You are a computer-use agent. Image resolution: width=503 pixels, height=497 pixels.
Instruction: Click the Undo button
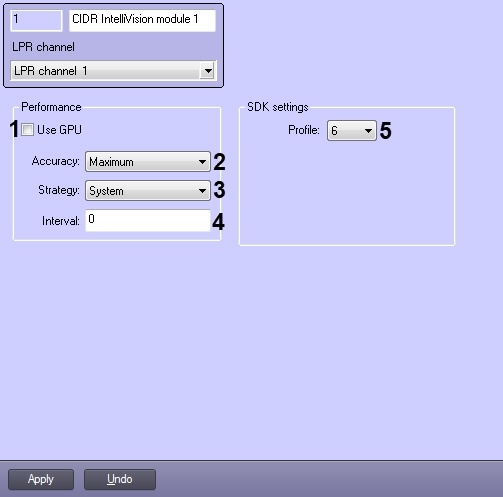120,479
